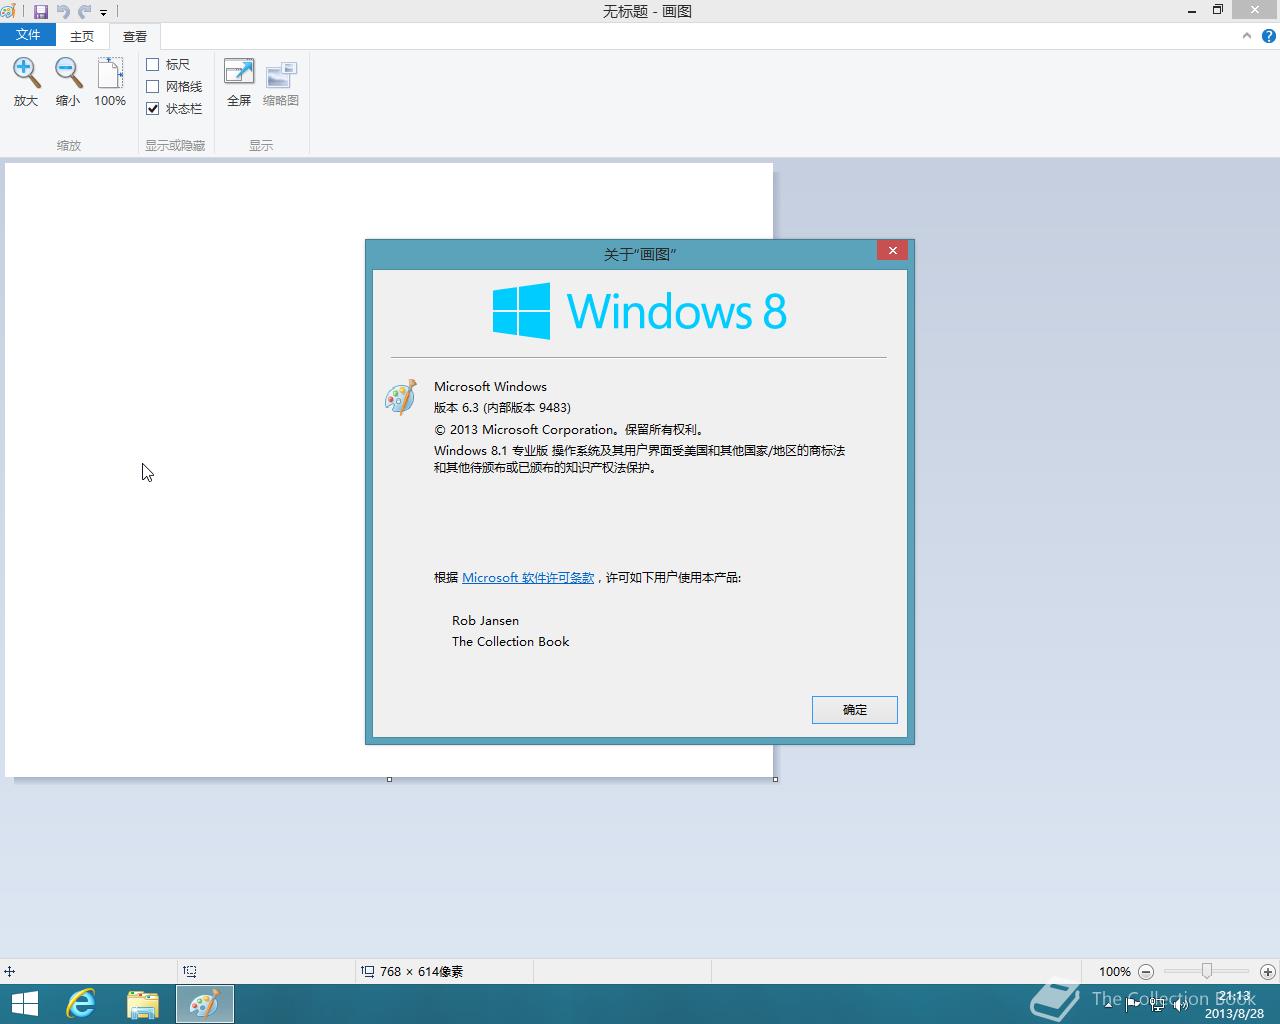Click the network icon in system tray

(1157, 1005)
